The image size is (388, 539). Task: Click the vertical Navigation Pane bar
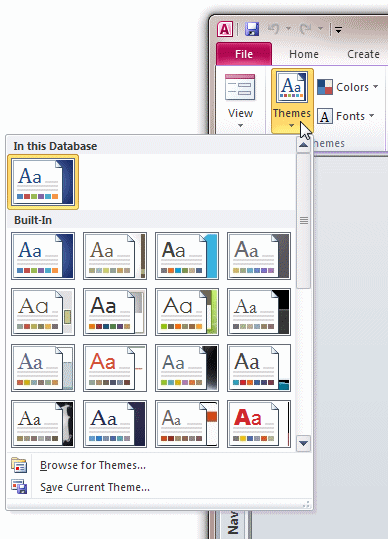tap(234, 525)
